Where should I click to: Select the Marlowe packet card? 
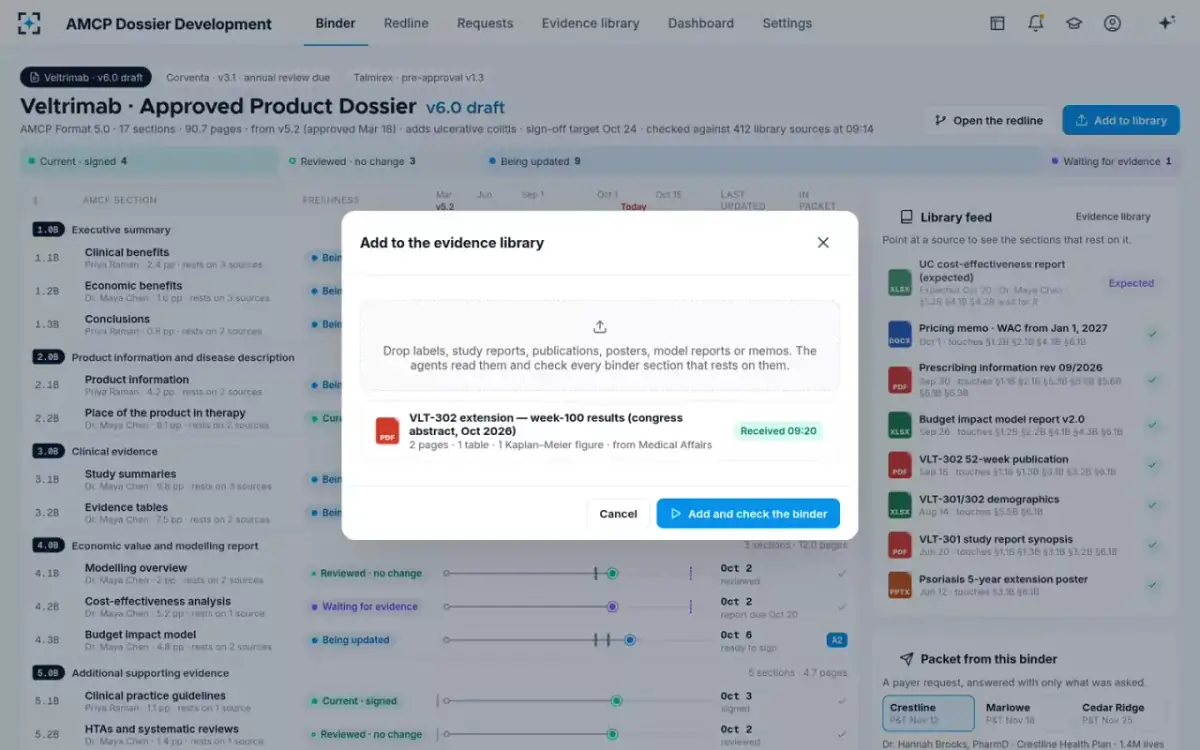click(x=1023, y=713)
